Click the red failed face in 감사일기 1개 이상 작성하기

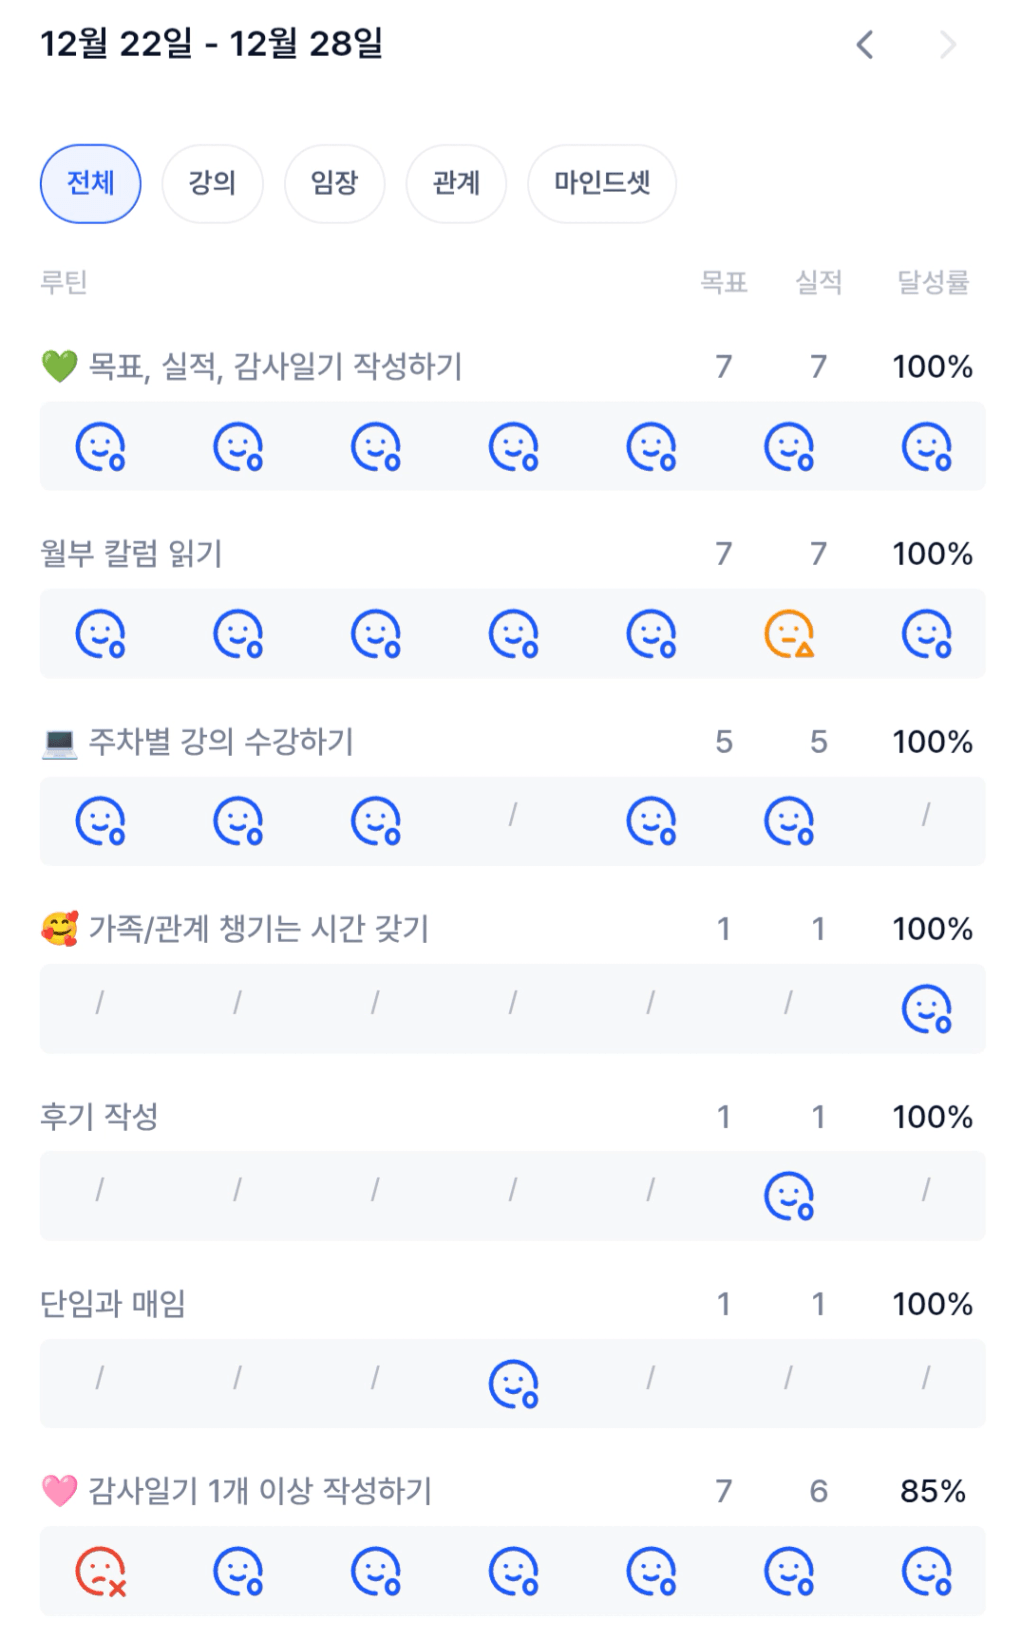[x=101, y=1572]
